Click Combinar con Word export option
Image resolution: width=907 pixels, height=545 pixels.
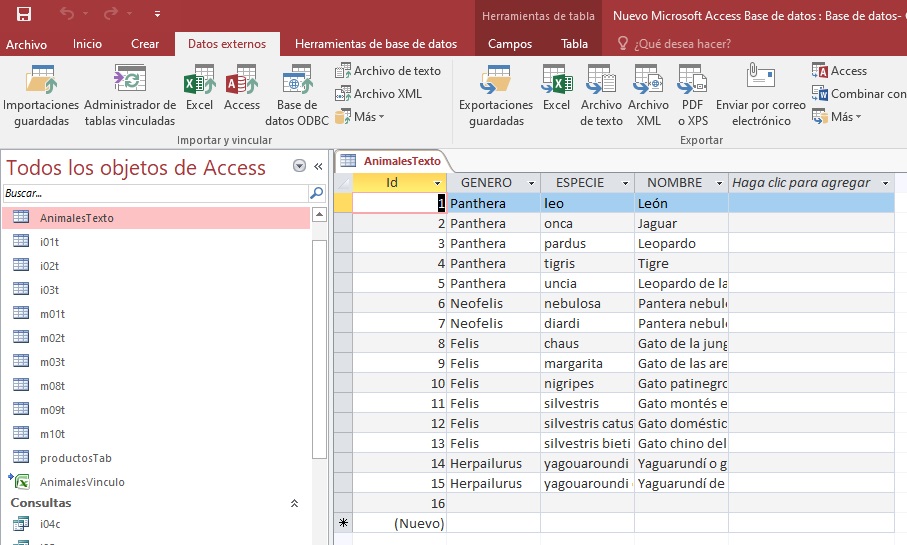point(858,94)
